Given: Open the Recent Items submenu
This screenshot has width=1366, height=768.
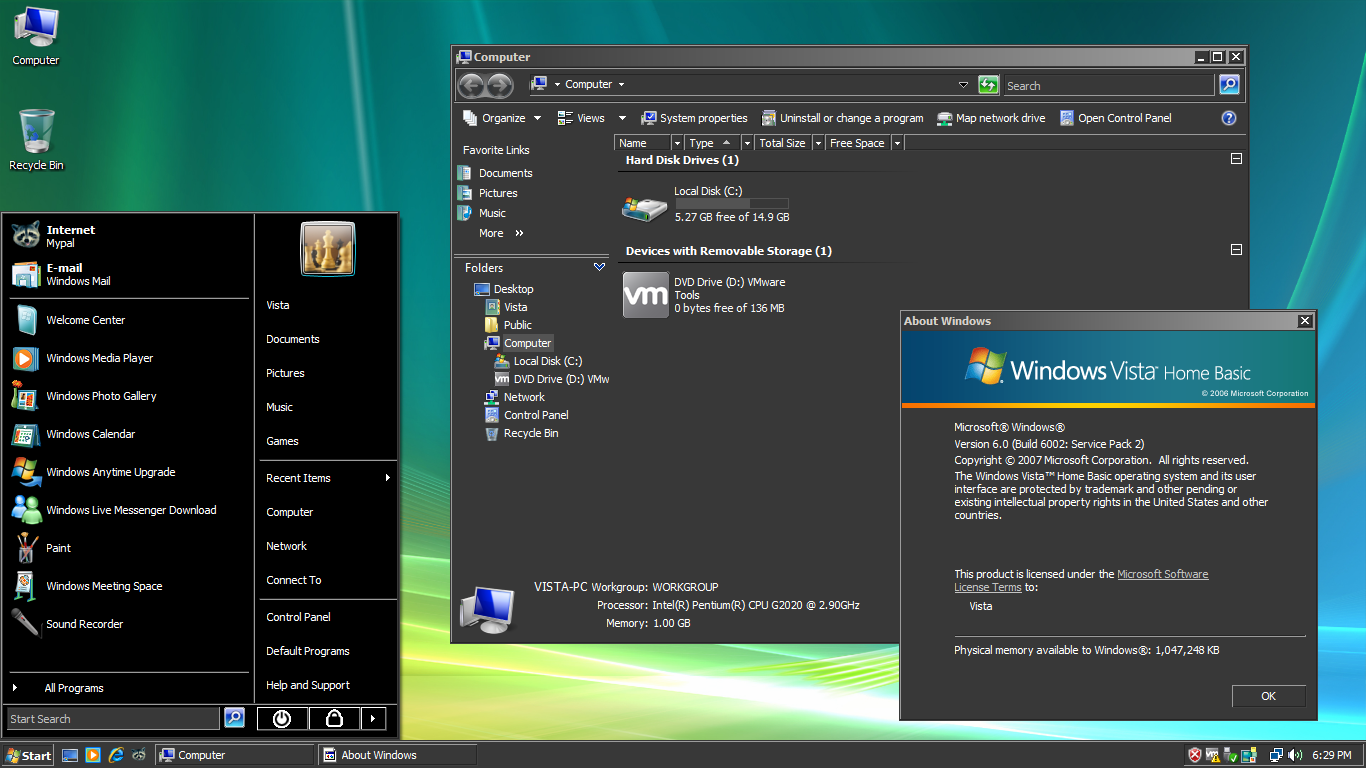Looking at the screenshot, I should coord(298,478).
